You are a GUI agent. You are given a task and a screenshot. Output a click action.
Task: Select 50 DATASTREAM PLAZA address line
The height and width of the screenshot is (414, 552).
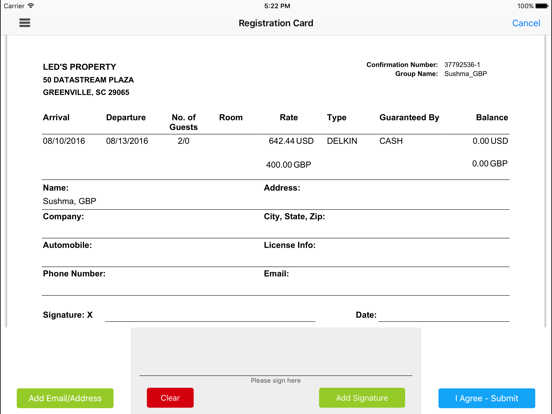click(88, 80)
